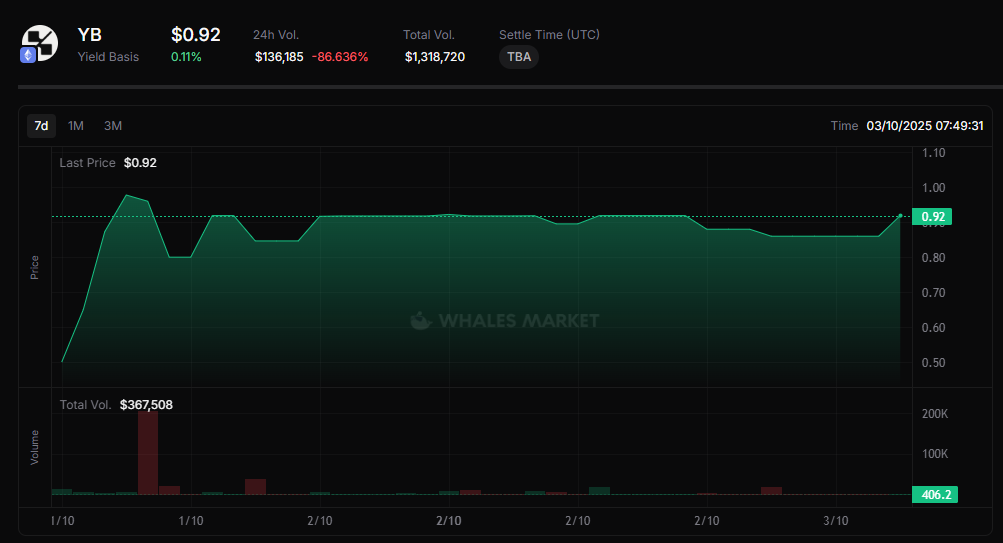This screenshot has width=1003, height=543.
Task: Select the tallest red volume bar
Action: [x=148, y=452]
